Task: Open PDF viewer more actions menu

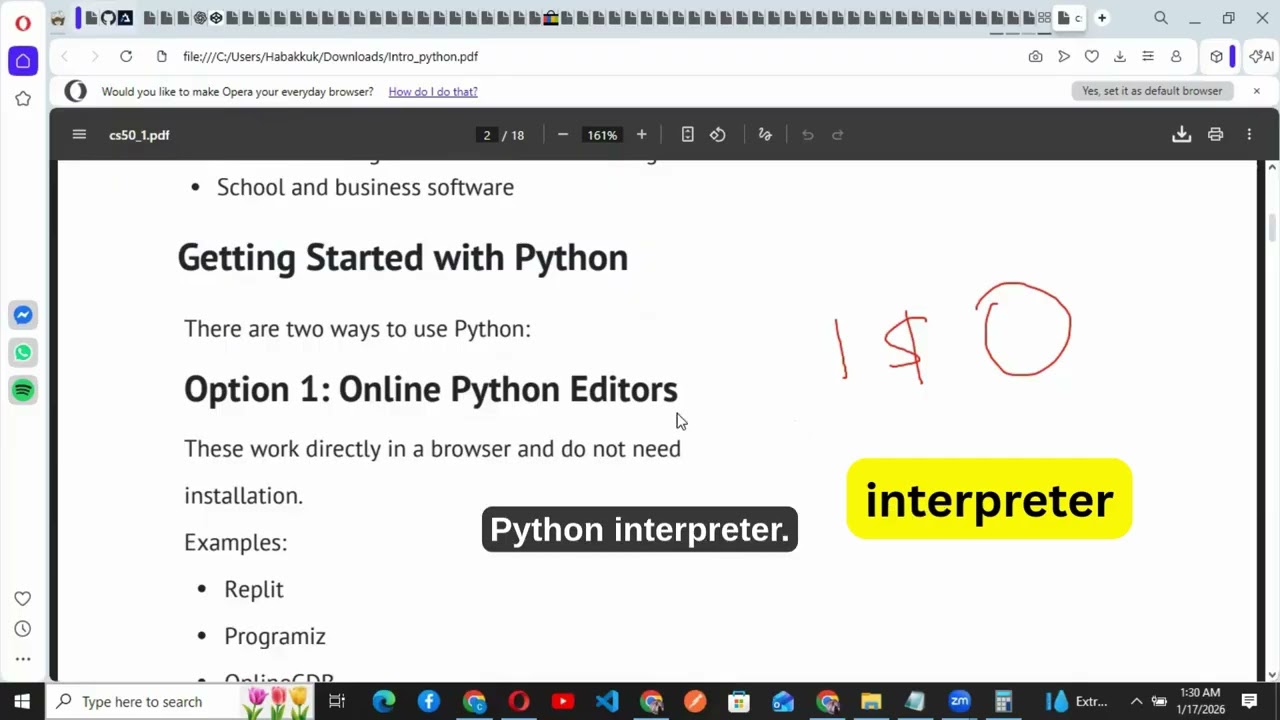Action: tap(1249, 135)
